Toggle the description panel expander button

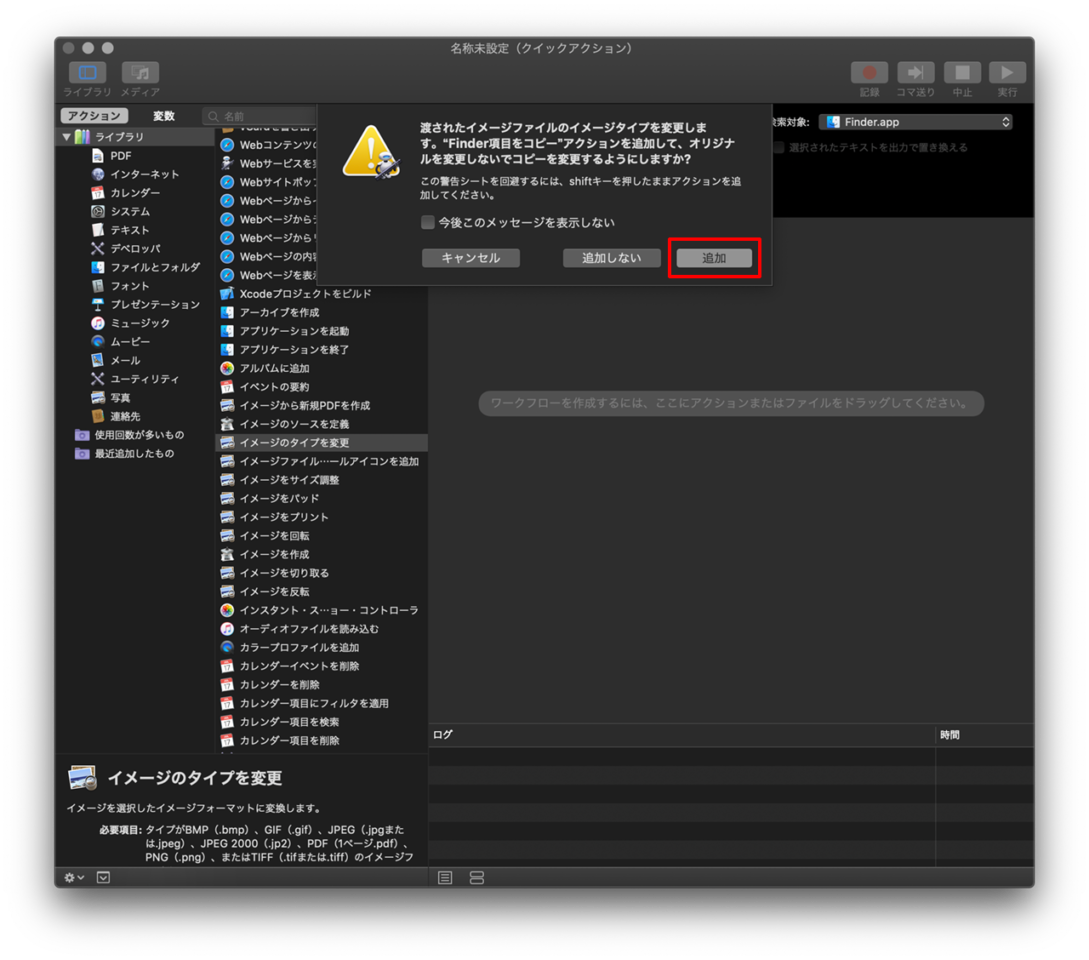[103, 877]
